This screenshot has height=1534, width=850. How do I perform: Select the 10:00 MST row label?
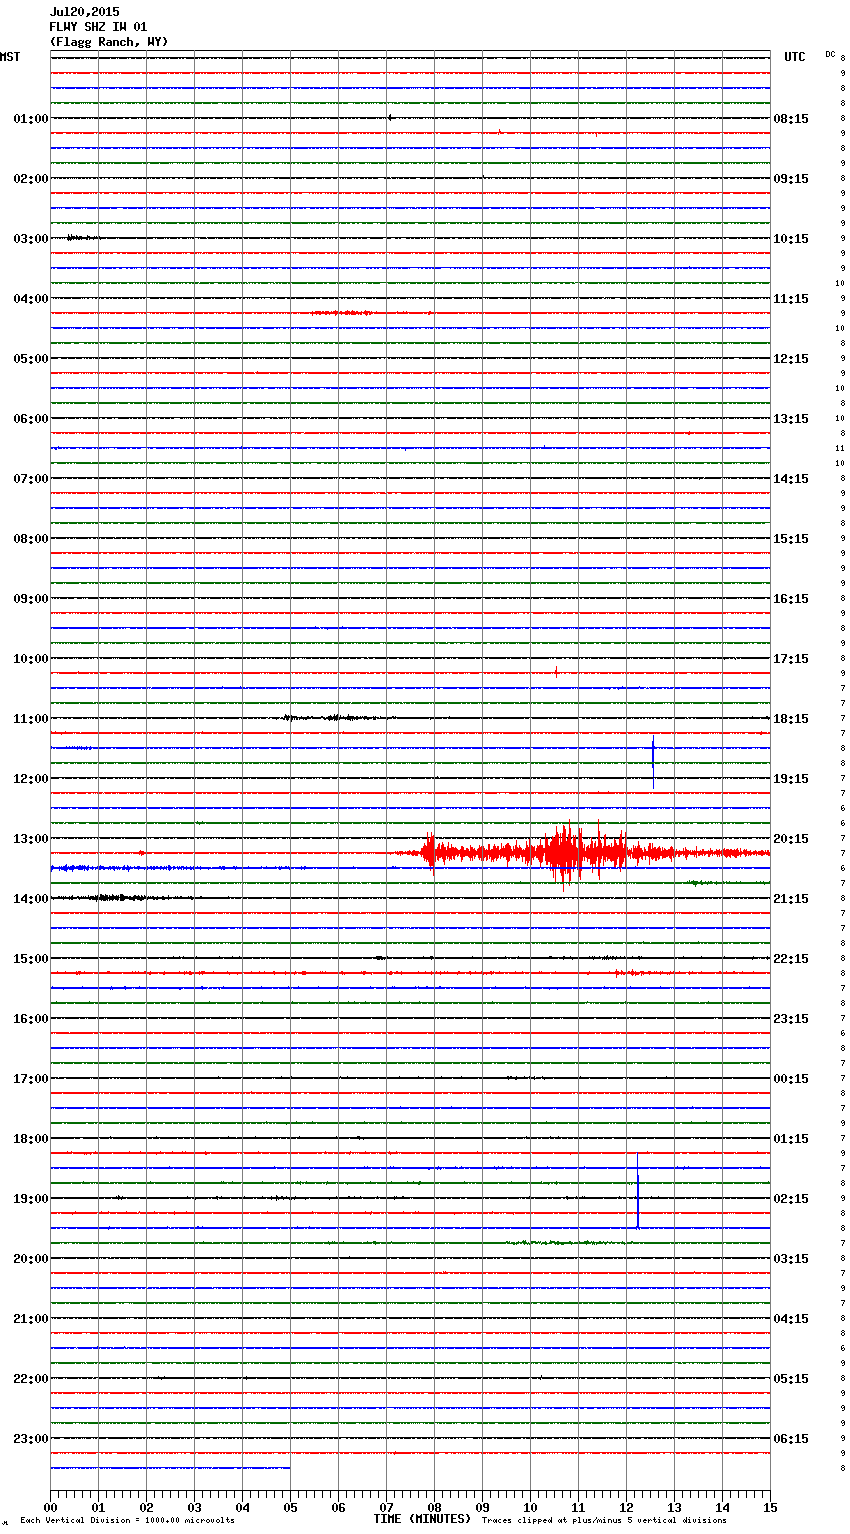pyautogui.click(x=31, y=659)
